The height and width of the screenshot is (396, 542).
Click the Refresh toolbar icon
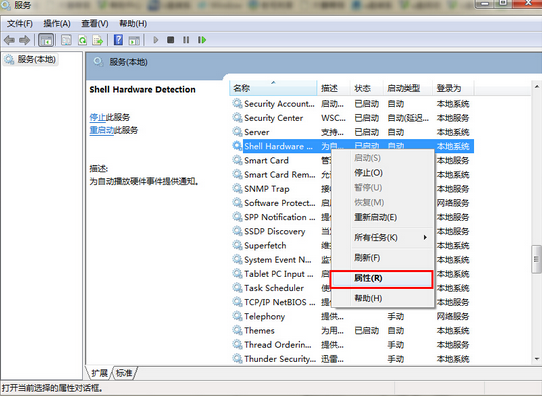(82, 40)
